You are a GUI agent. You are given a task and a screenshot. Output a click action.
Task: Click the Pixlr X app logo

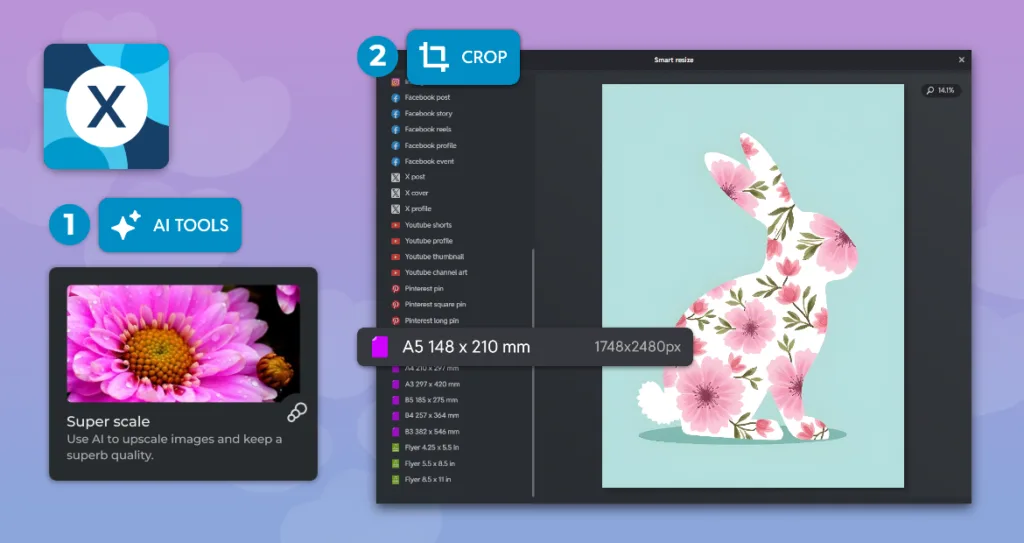[106, 107]
